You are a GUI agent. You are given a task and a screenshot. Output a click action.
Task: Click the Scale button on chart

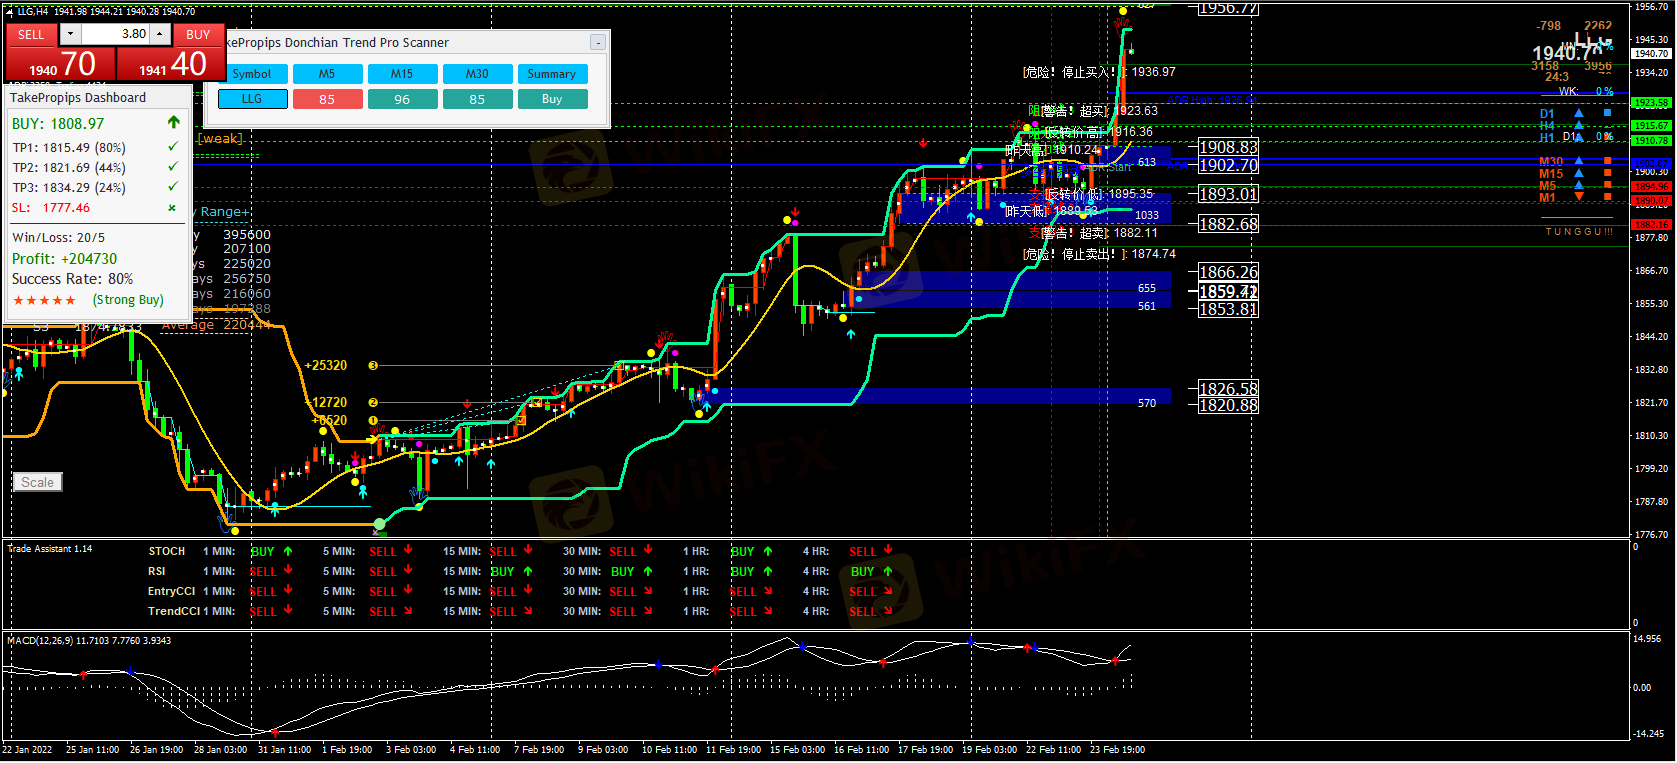(38, 482)
